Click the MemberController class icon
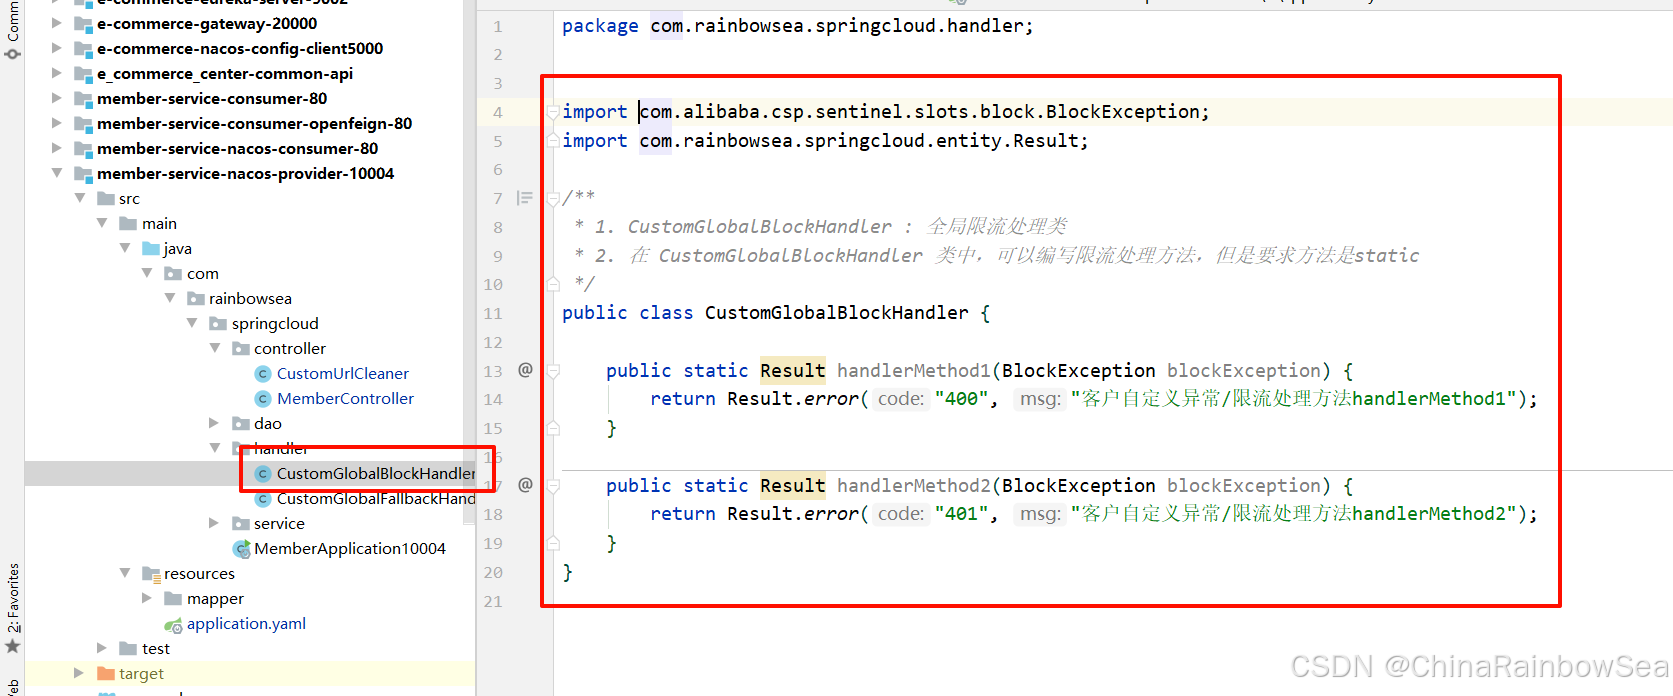The height and width of the screenshot is (696, 1673). coord(263,398)
